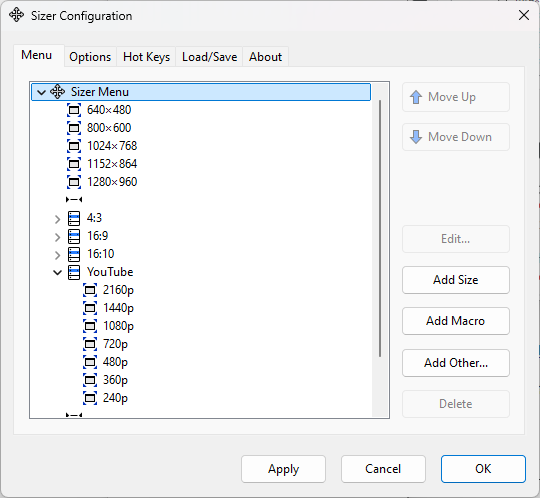Click the tree view vertical scrollbar
The height and width of the screenshot is (498, 540).
380,228
